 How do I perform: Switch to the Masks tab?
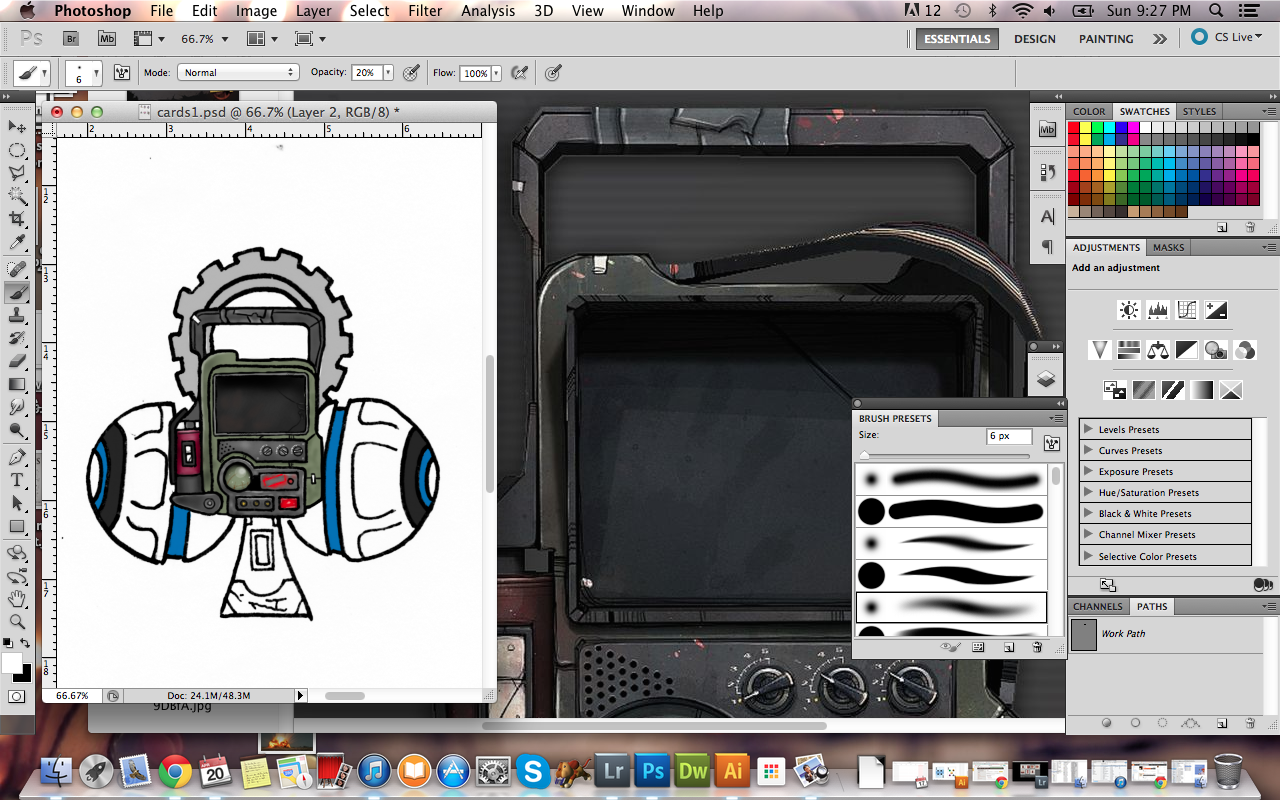(1168, 247)
